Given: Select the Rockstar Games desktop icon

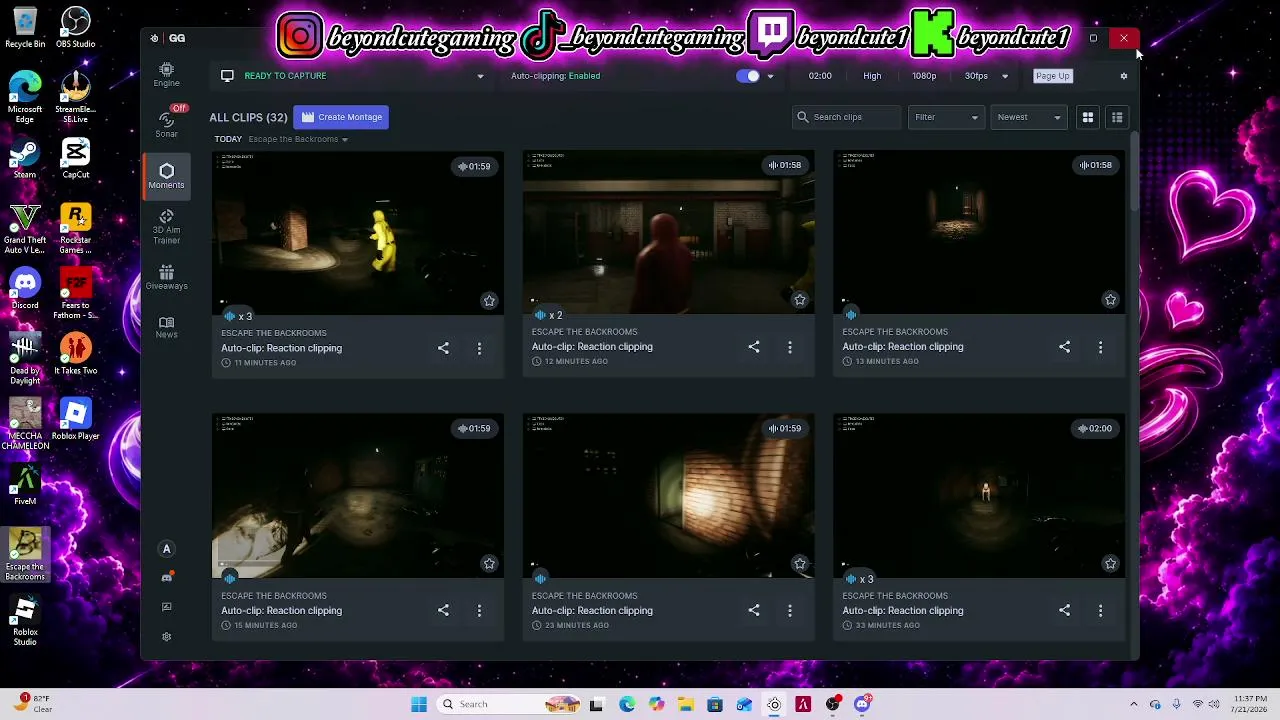Looking at the screenshot, I should click(75, 229).
